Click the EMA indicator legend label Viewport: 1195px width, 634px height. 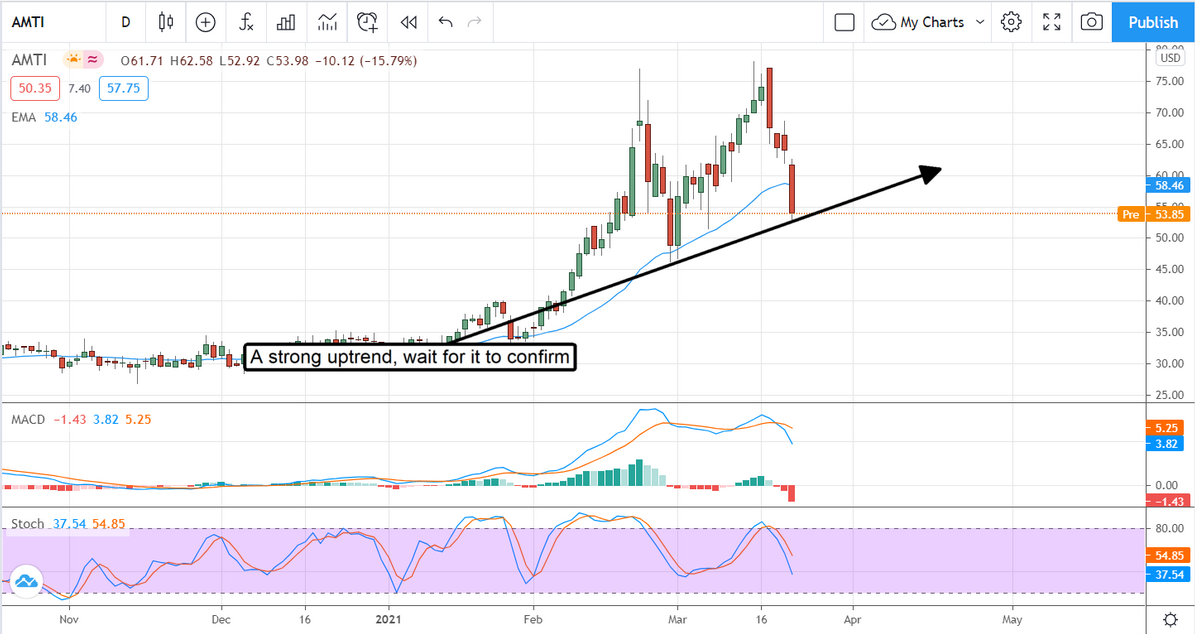tap(24, 117)
